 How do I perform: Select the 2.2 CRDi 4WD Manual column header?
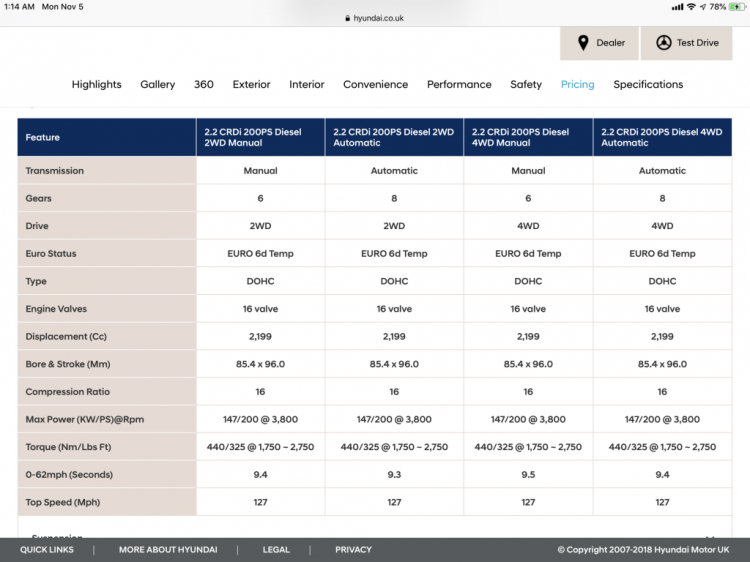click(528, 137)
